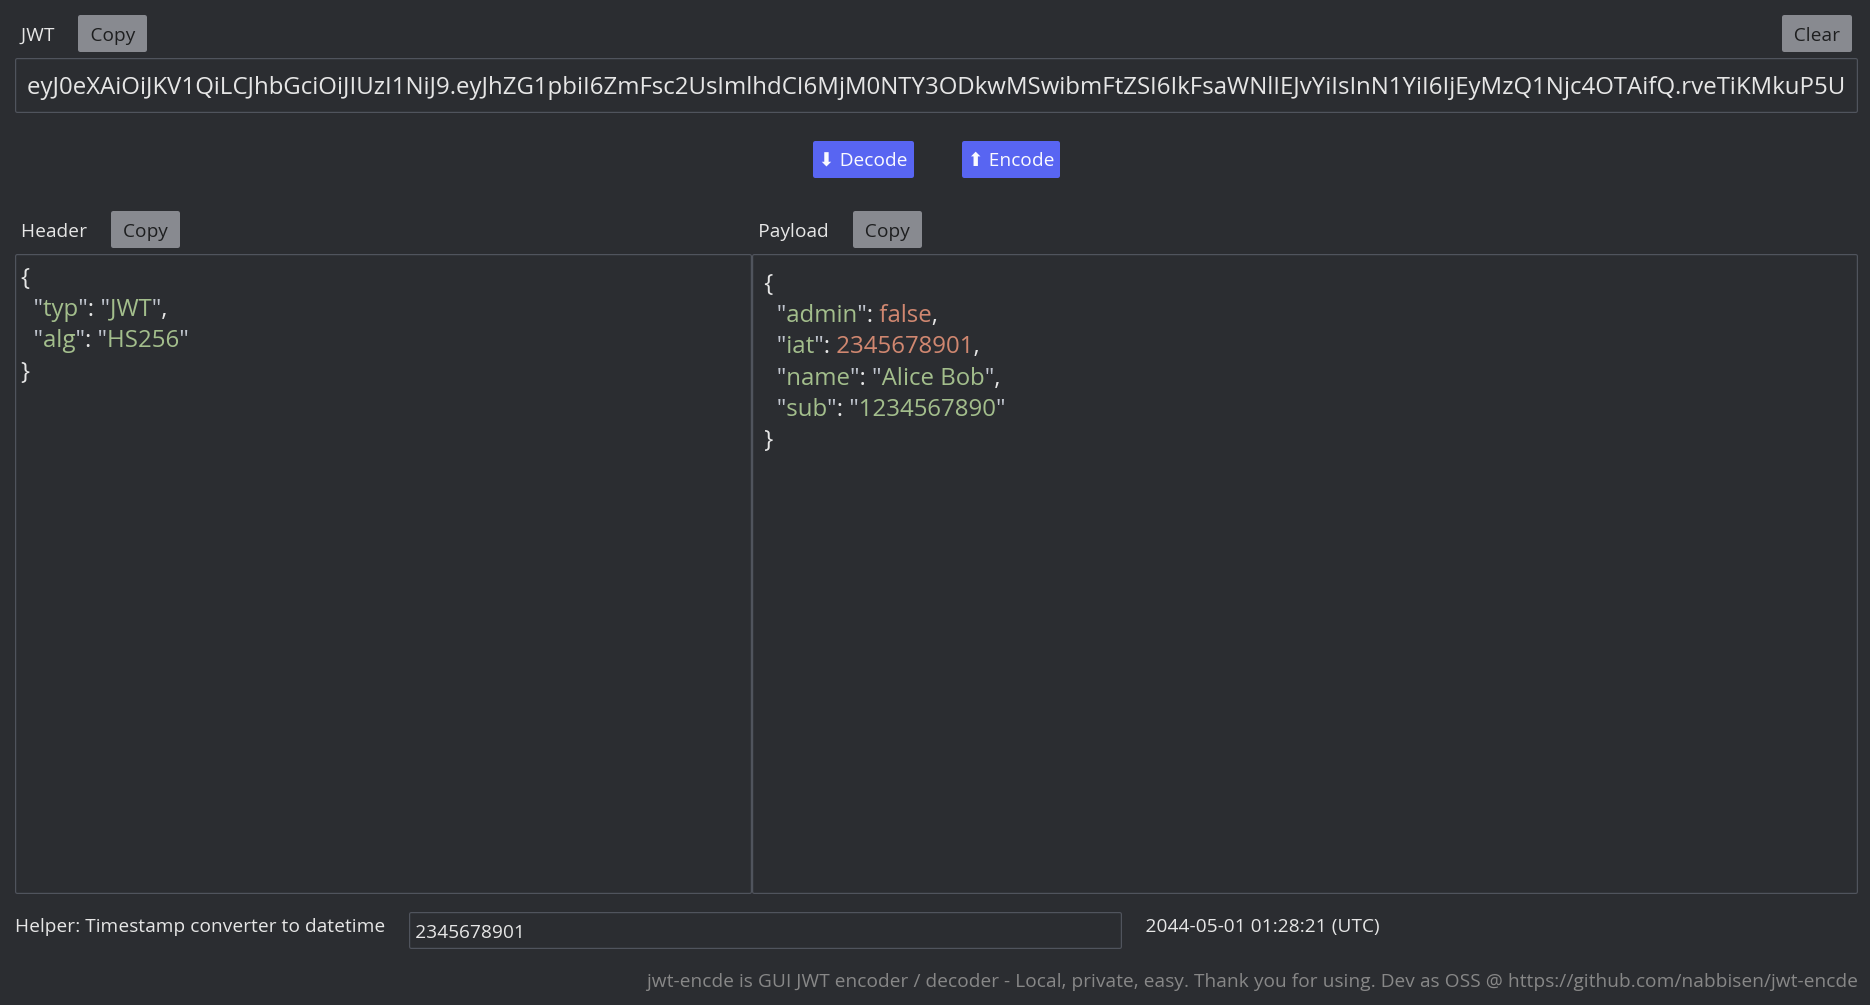The height and width of the screenshot is (1005, 1870).
Task: Select the name value "Alice Bob"
Action: [934, 376]
